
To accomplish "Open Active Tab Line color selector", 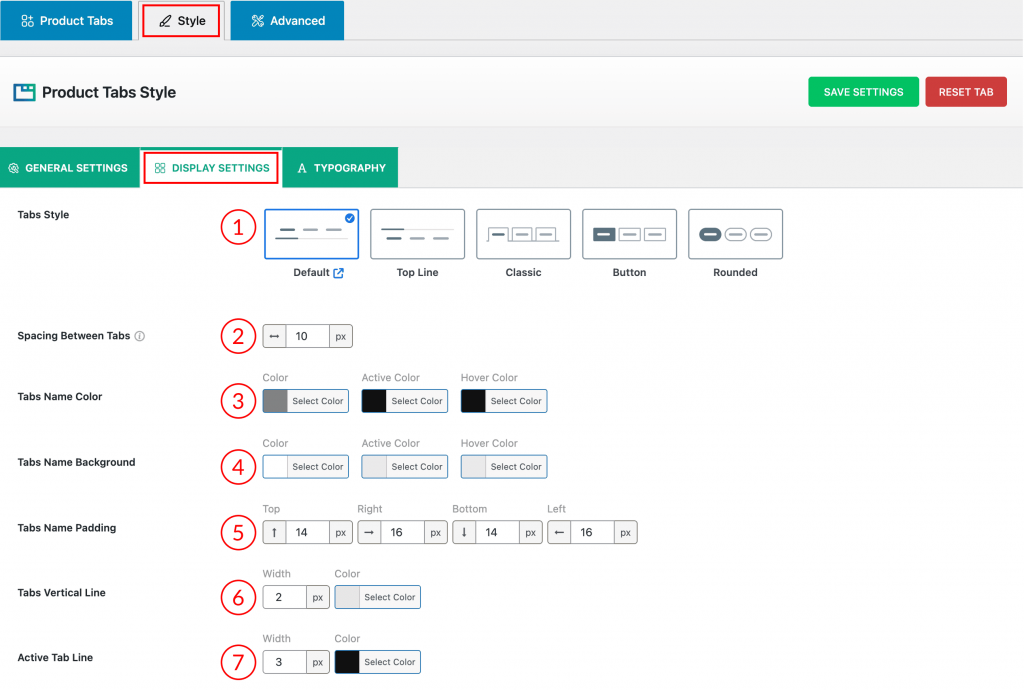I will pos(377,662).
